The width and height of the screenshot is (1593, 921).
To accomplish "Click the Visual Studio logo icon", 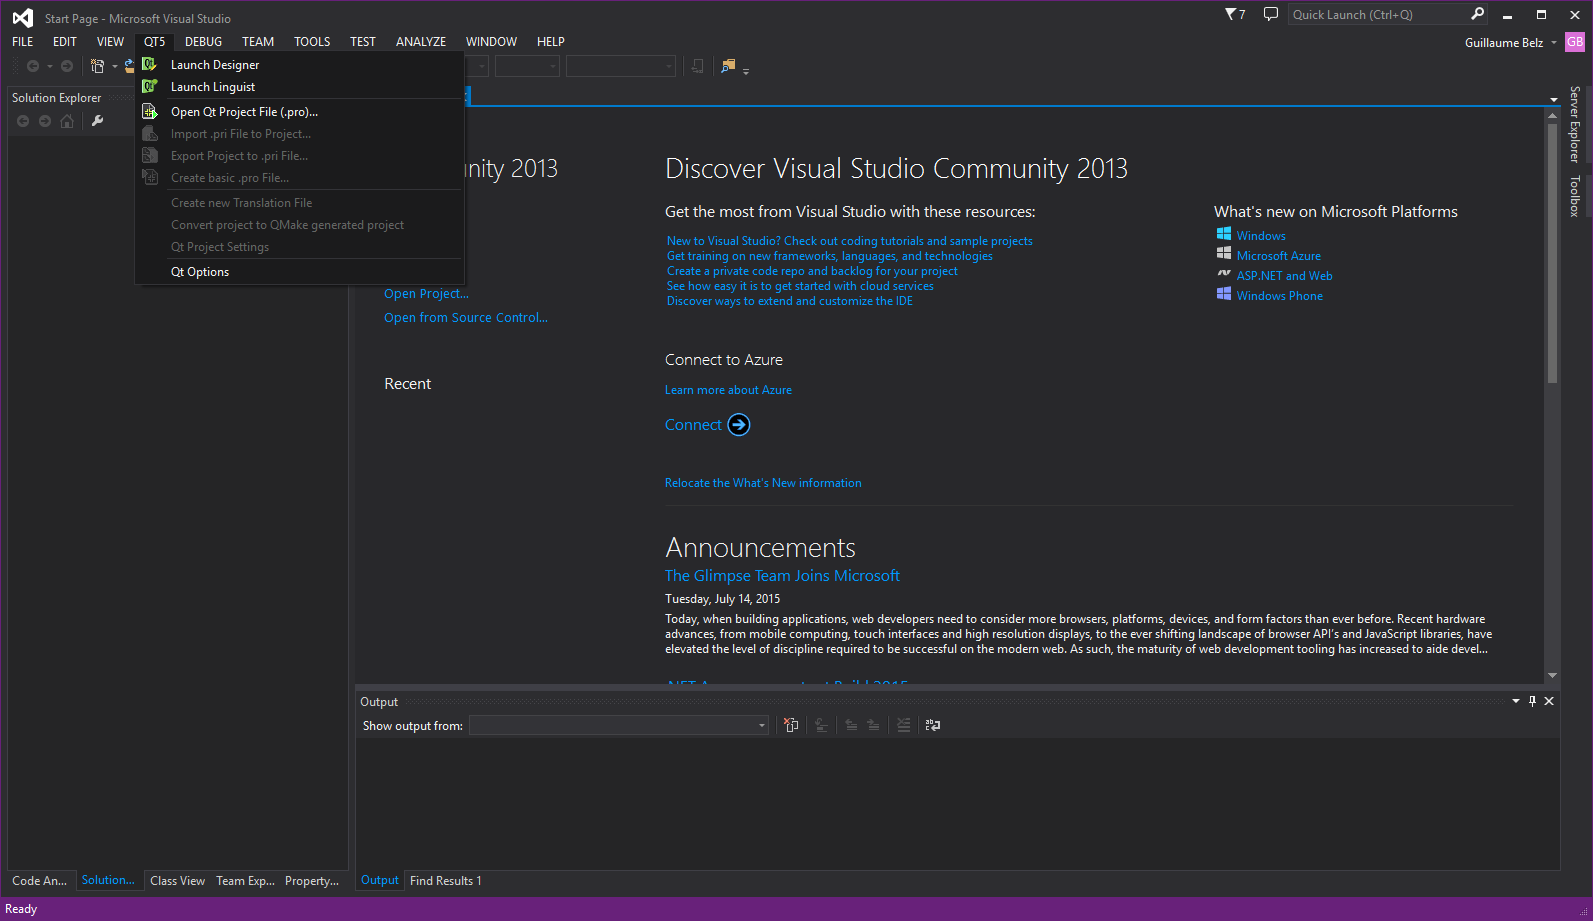I will (x=22, y=18).
